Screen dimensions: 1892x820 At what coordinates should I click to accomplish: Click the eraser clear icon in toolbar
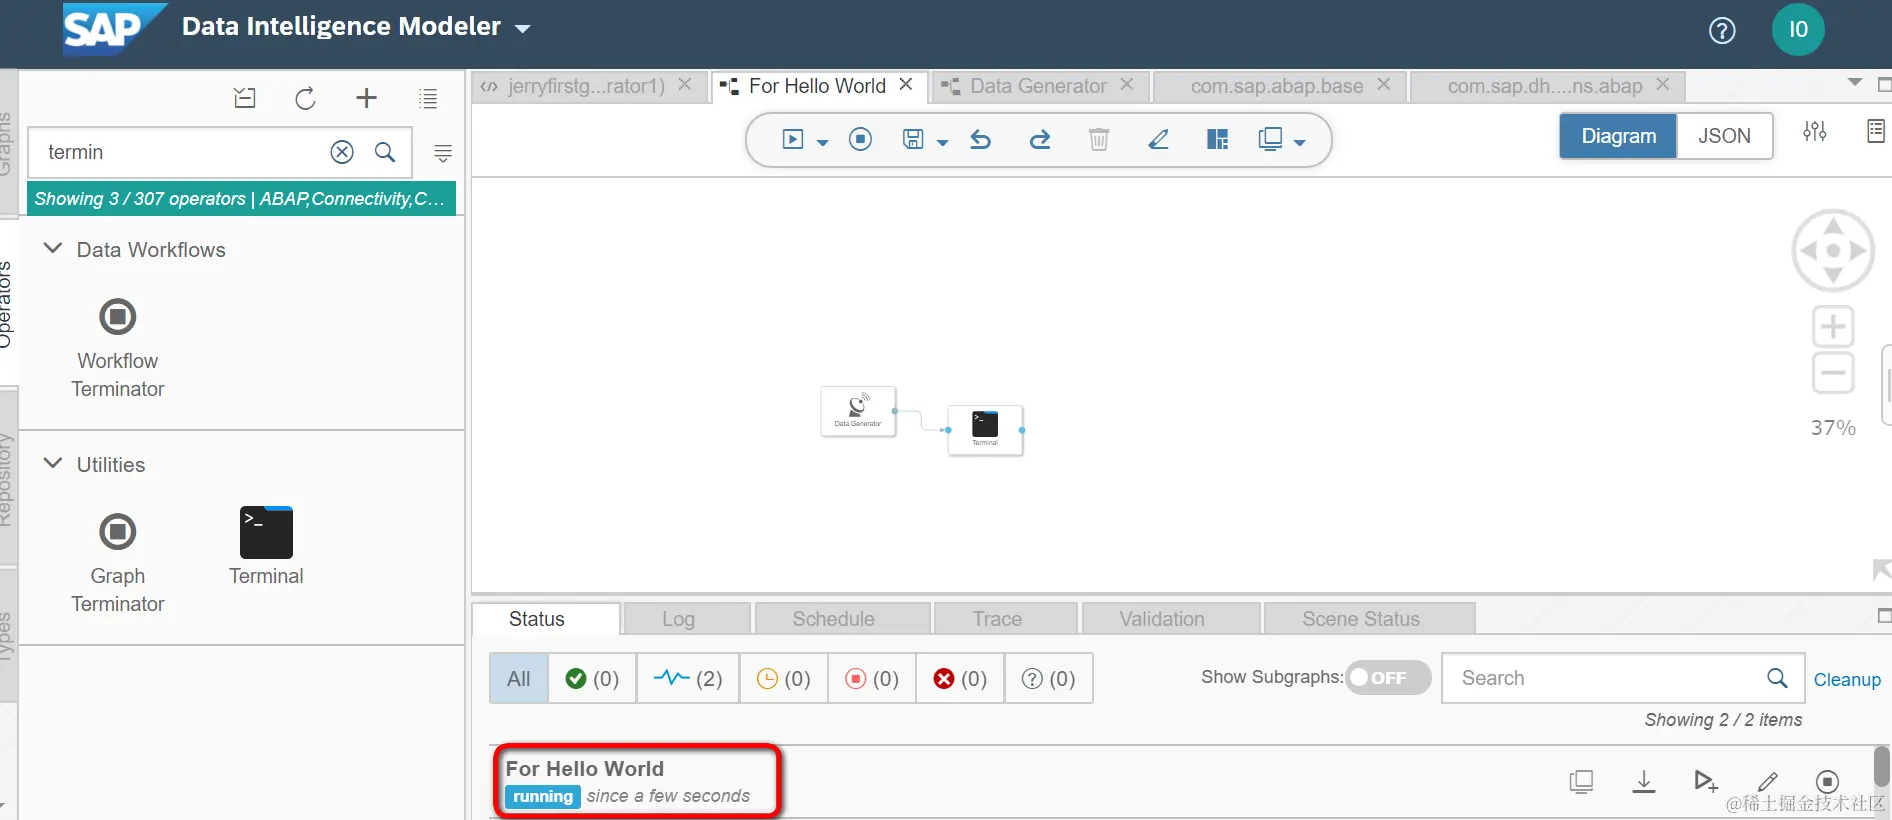1158,139
